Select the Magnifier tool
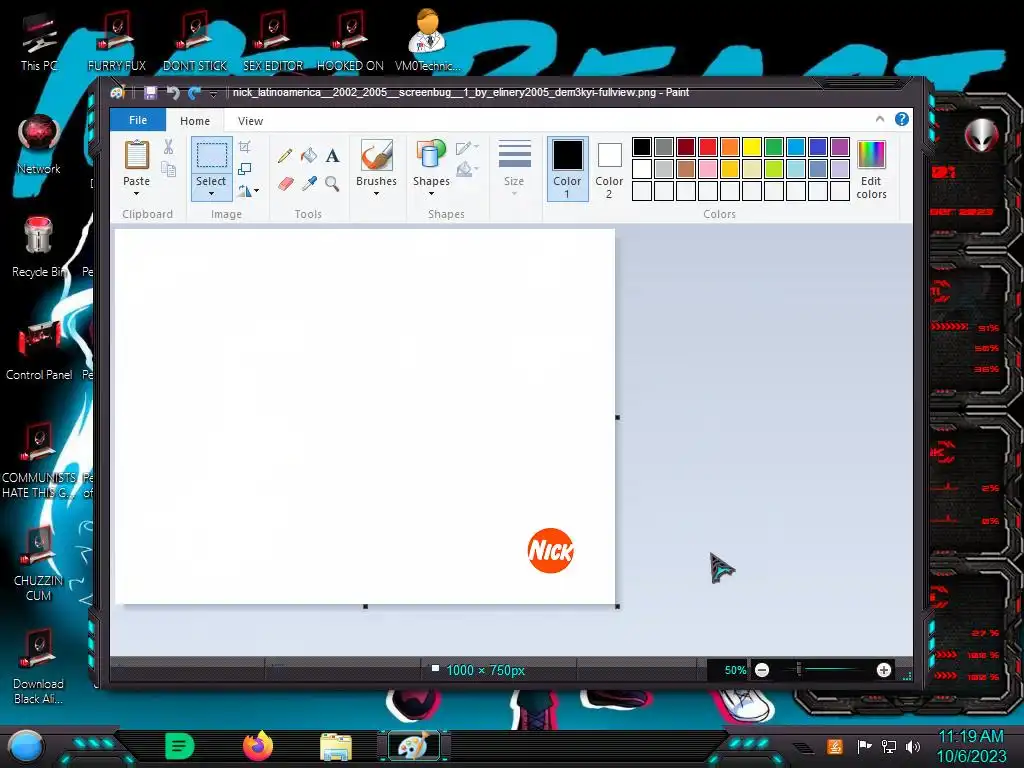The width and height of the screenshot is (1024, 768). pos(332,184)
